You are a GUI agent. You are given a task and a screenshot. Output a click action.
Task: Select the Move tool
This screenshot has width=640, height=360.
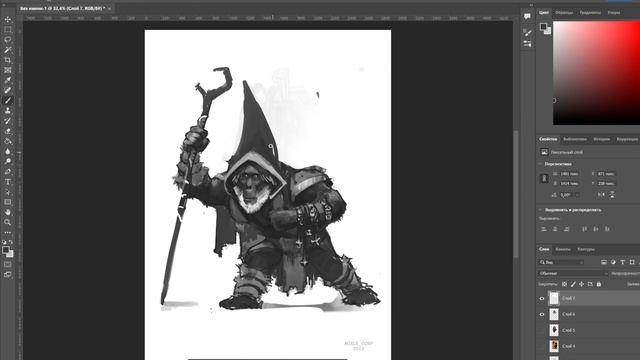tap(8, 19)
